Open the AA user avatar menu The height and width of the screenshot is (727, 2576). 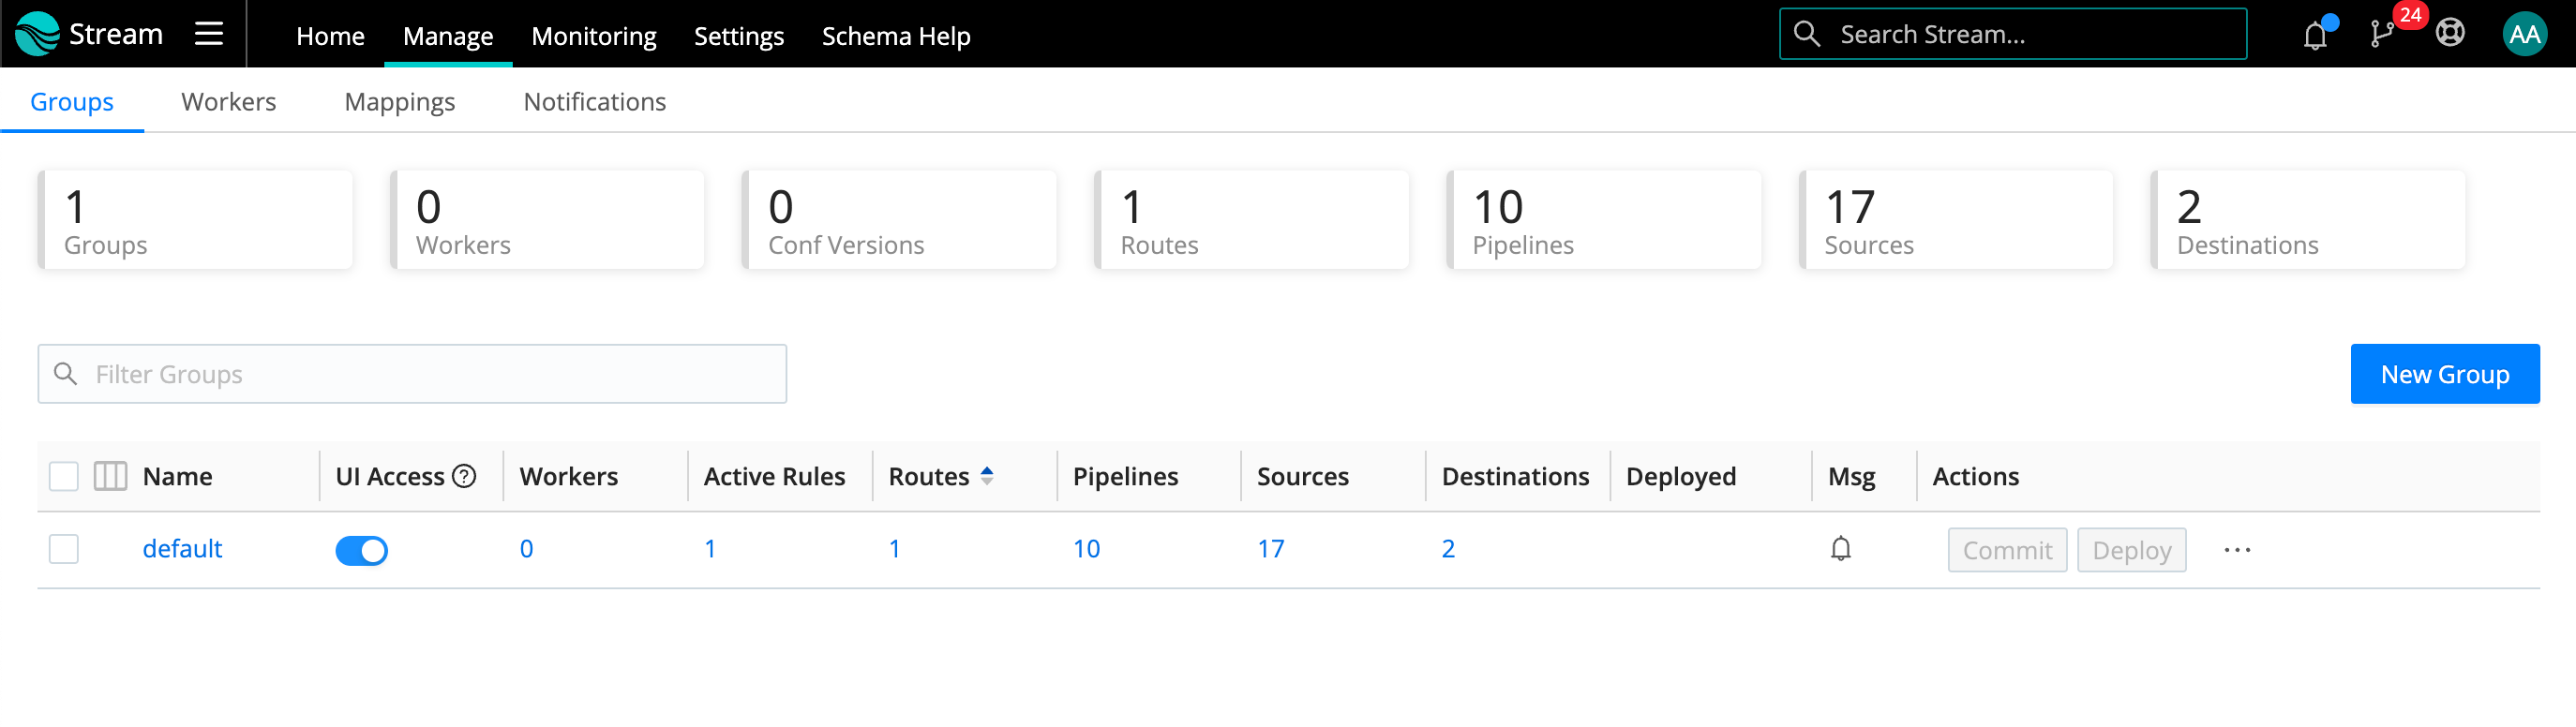2524,34
